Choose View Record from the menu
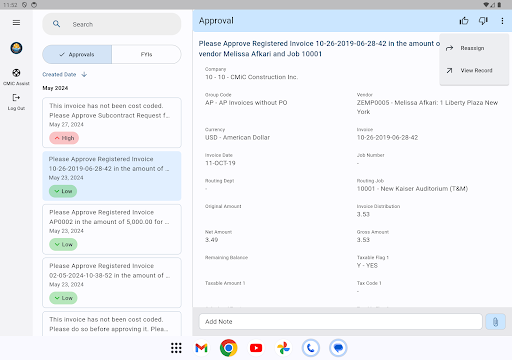512x360 pixels. click(x=474, y=71)
